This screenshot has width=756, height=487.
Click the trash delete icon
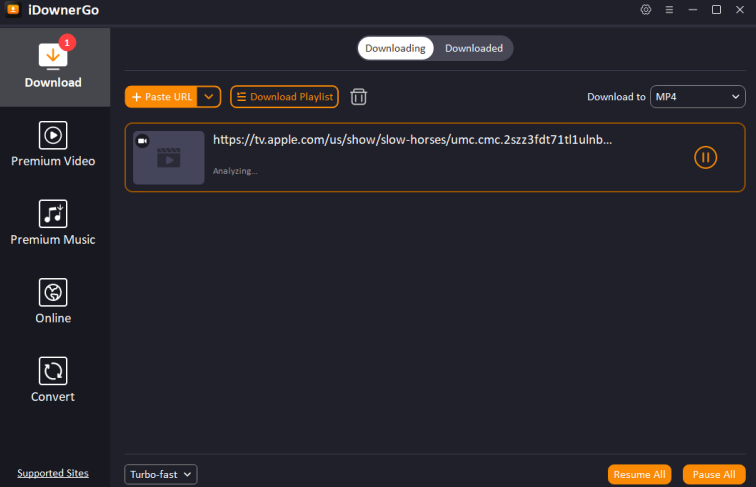click(x=359, y=97)
